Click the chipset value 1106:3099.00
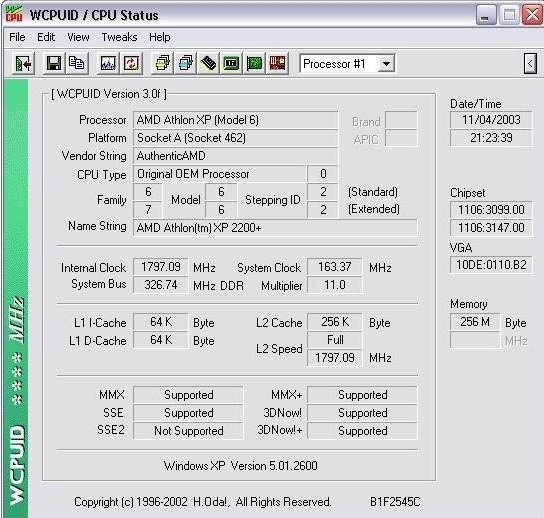 tap(491, 210)
